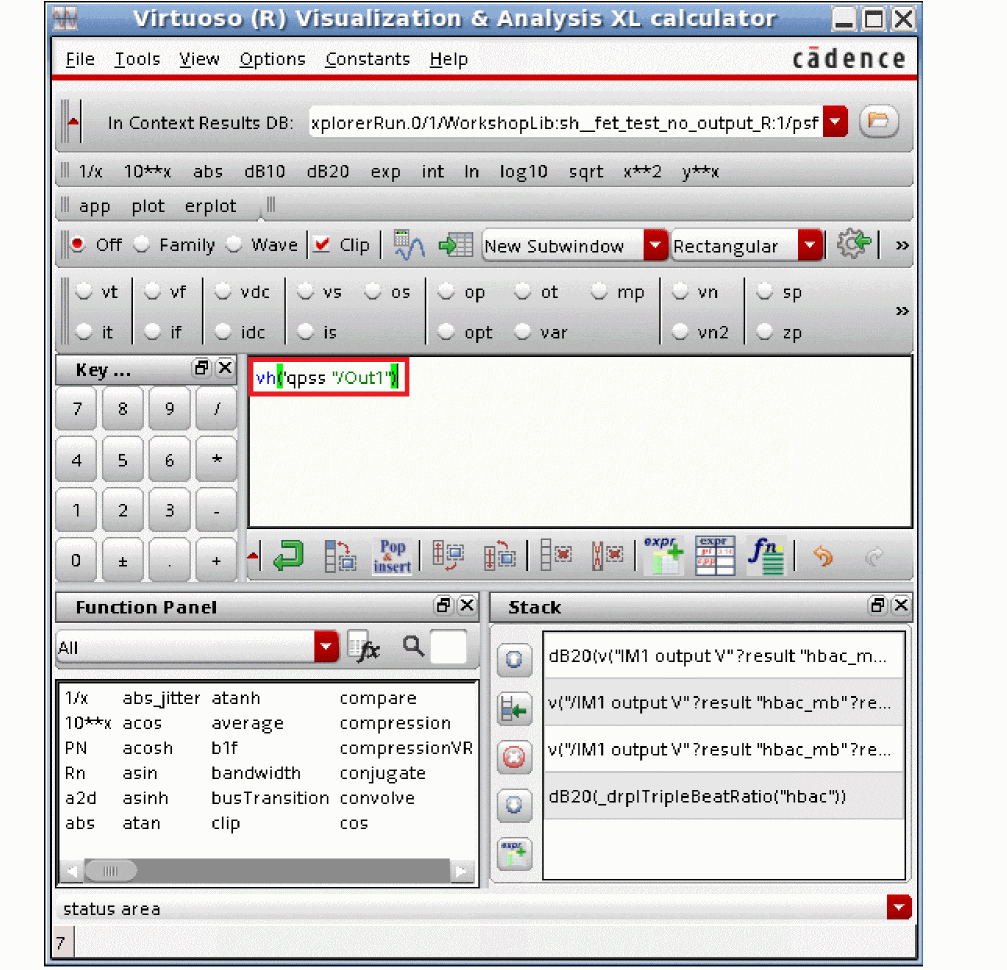Click the swap buffer and stack icon
1007x970 pixels.
[340, 556]
